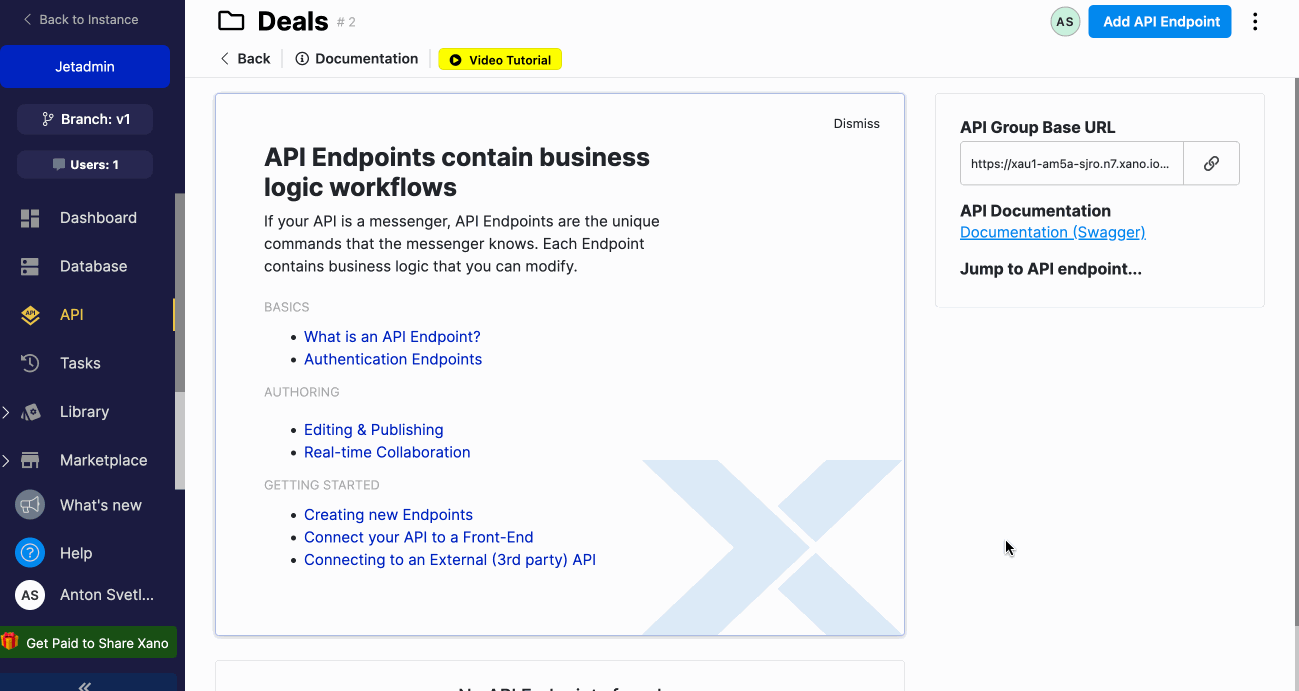
Task: Play the Video Tutorial
Action: point(500,60)
